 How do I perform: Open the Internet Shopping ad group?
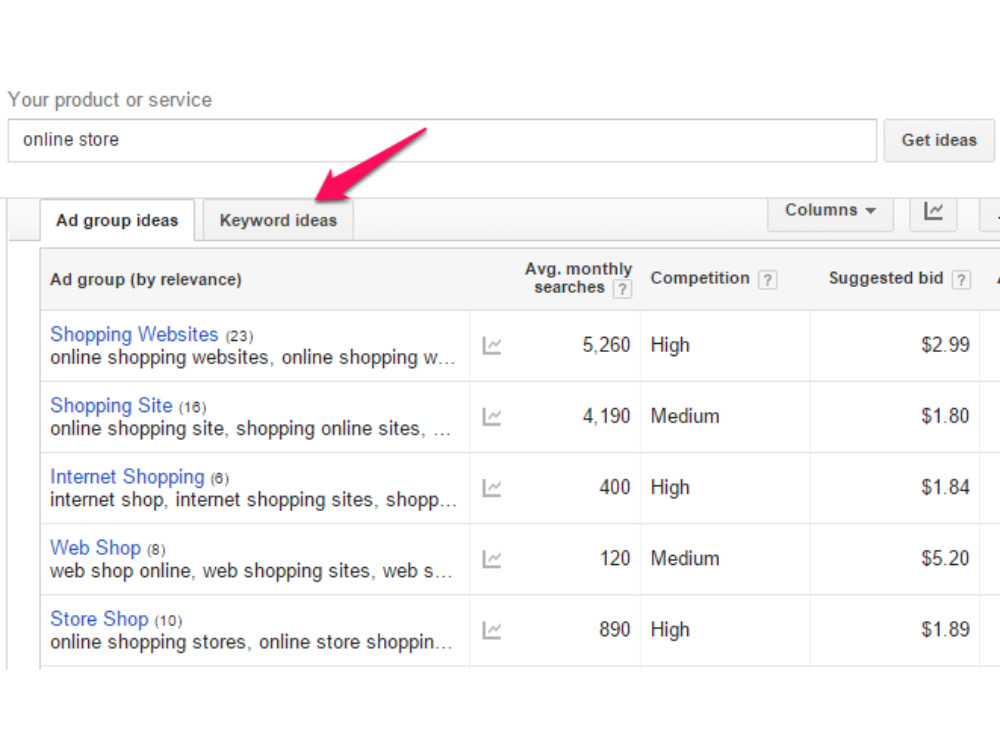coord(128,476)
